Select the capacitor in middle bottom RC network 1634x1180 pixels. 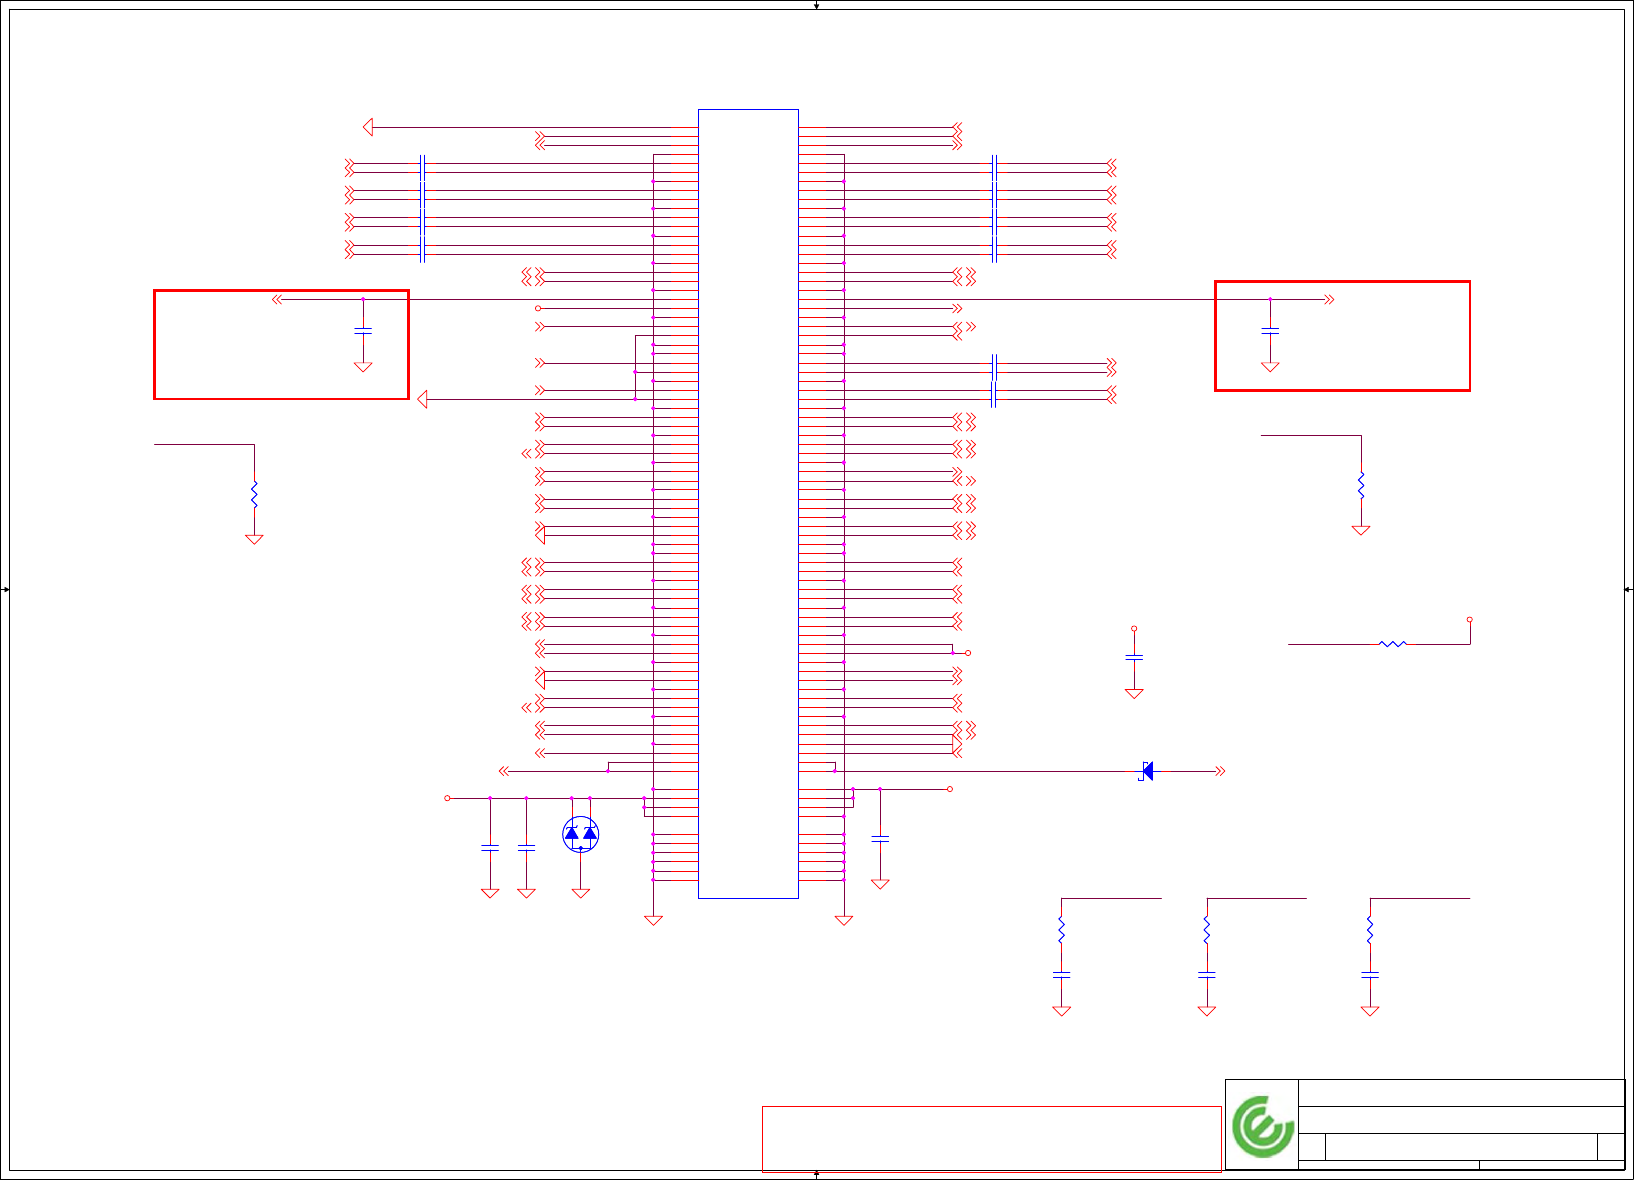click(1207, 973)
